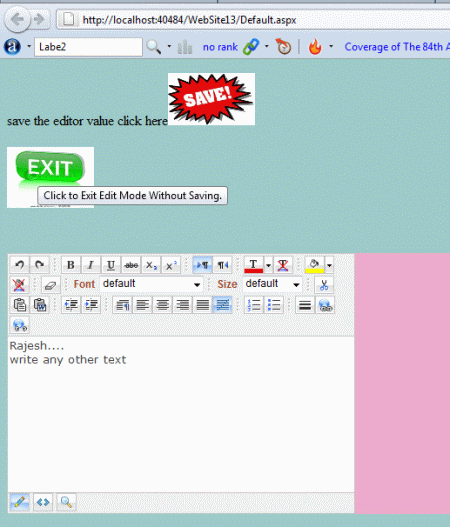Click the clear text color crossed-T icon
The width and height of the screenshot is (450, 527).
pyautogui.click(x=283, y=265)
